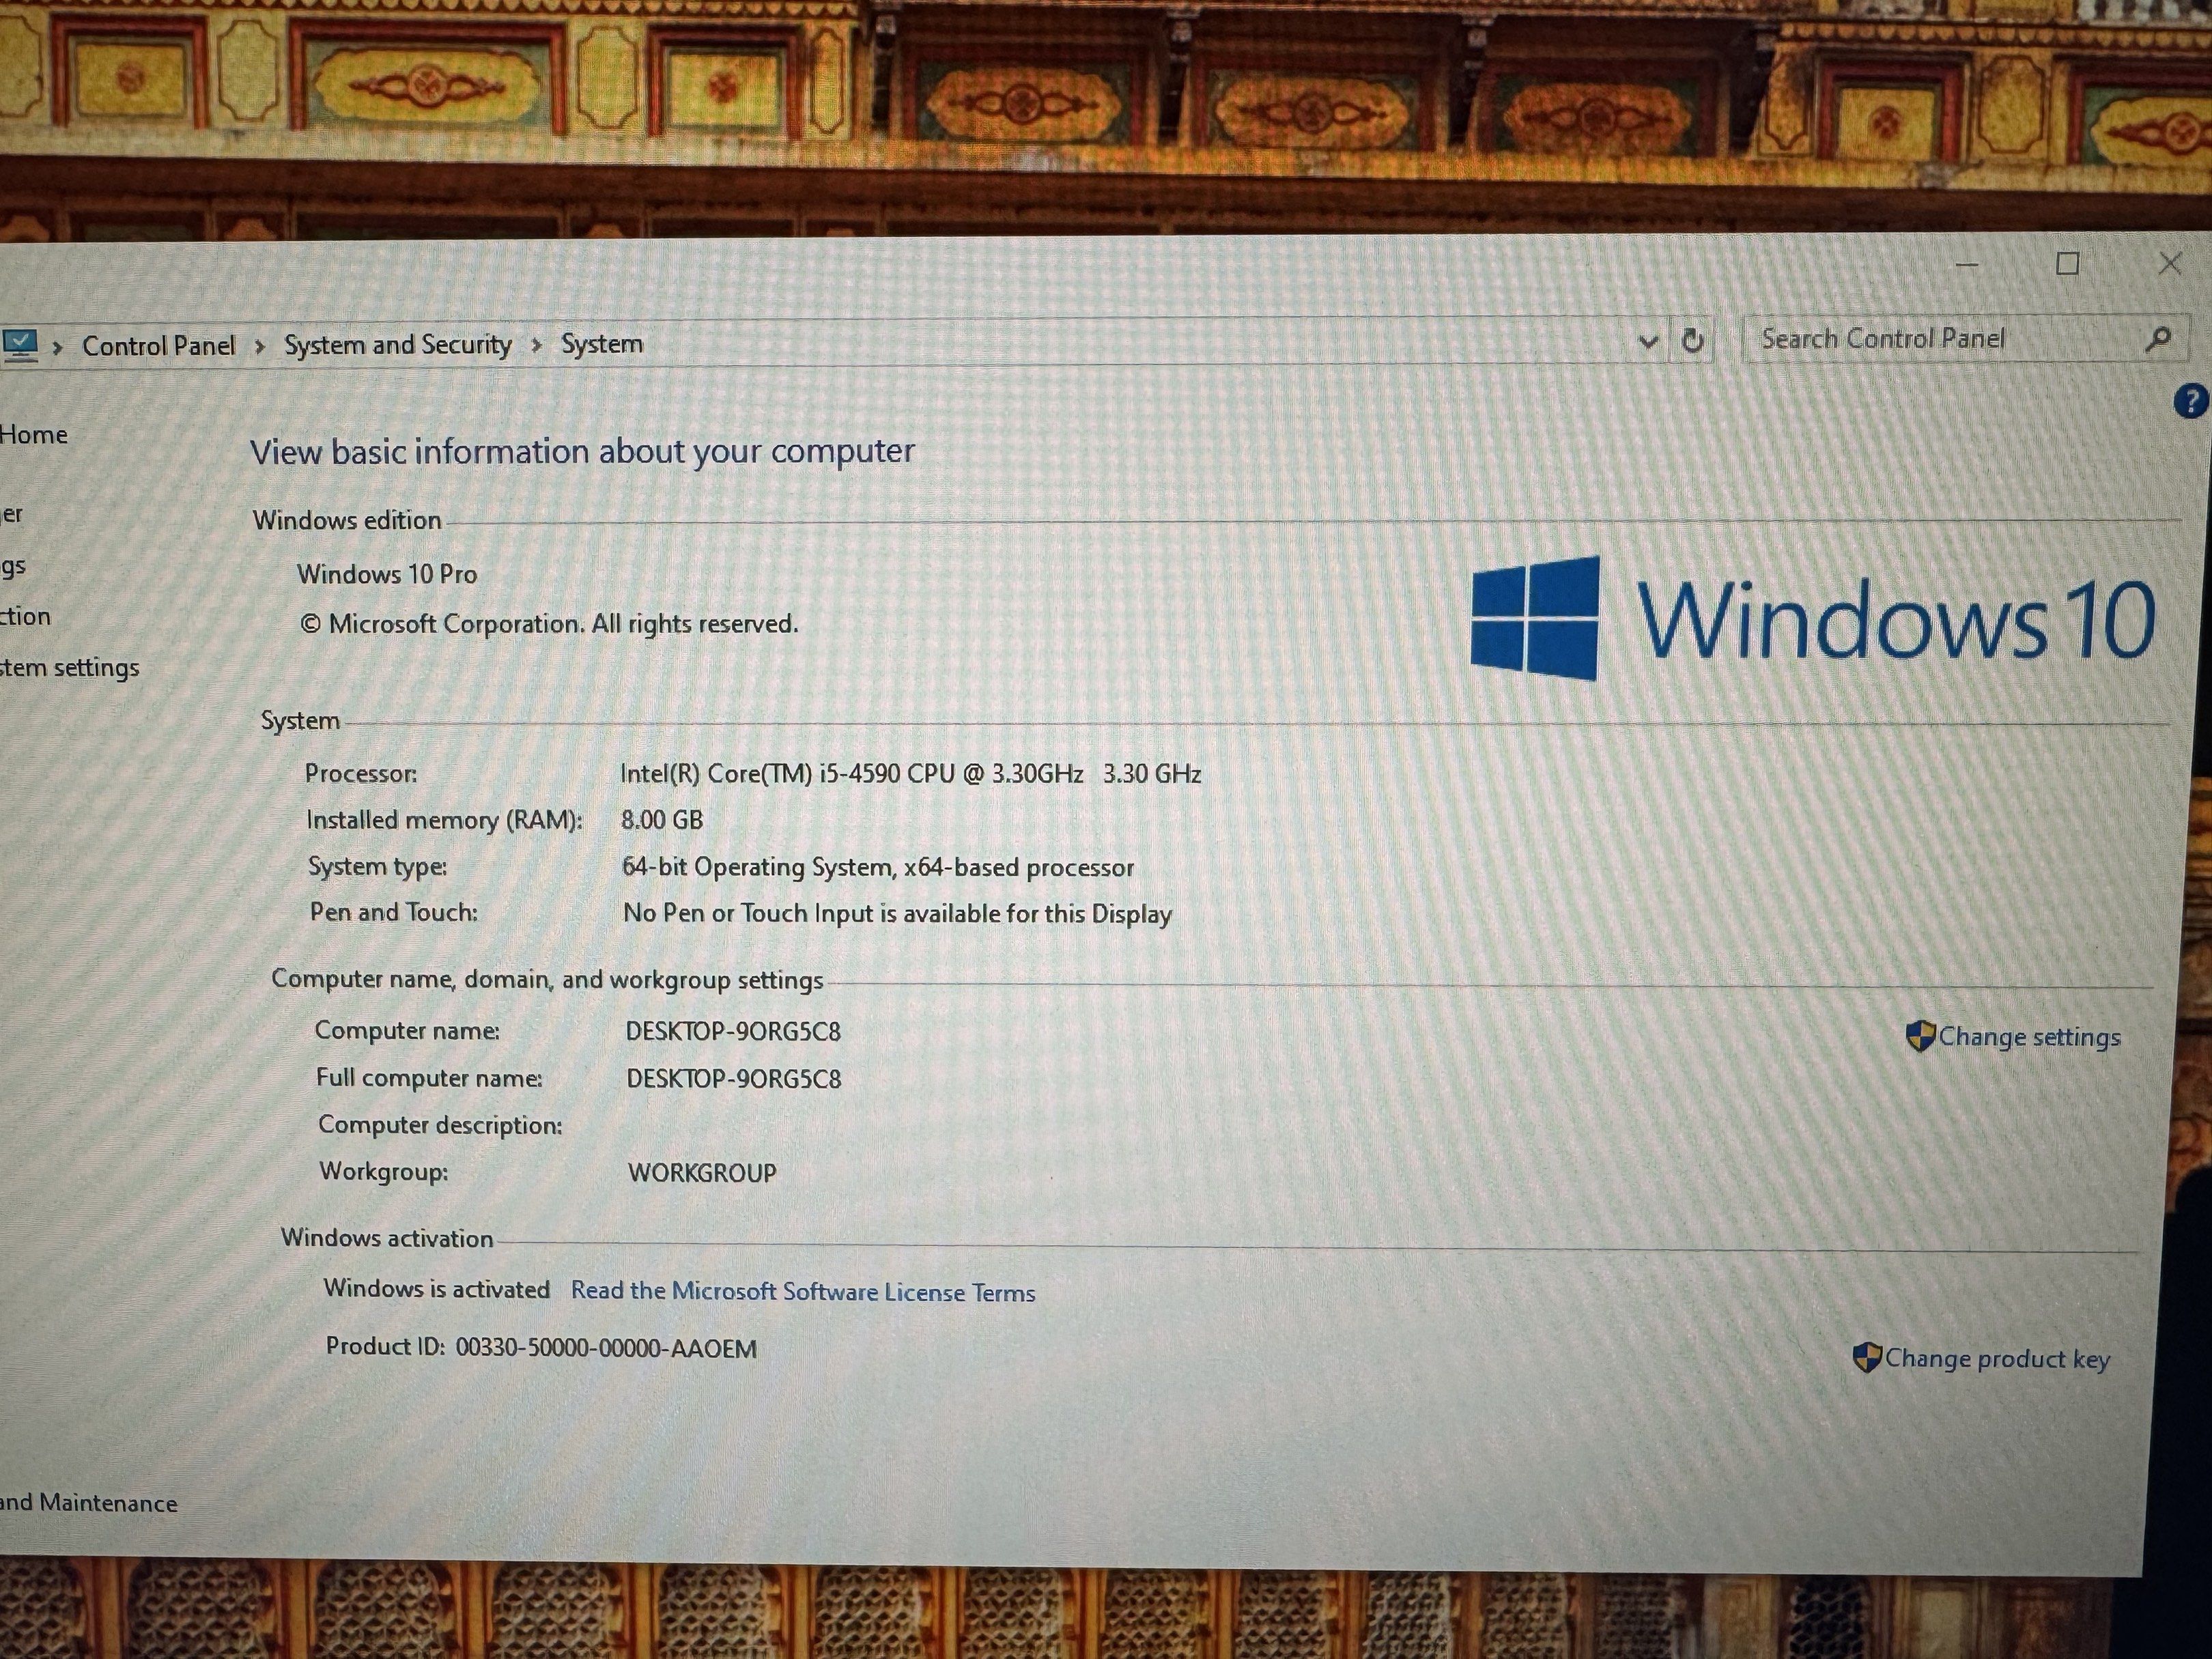2212x1659 pixels.
Task: Click the 'Windows 10 Pro' edition text
Action: click(387, 574)
